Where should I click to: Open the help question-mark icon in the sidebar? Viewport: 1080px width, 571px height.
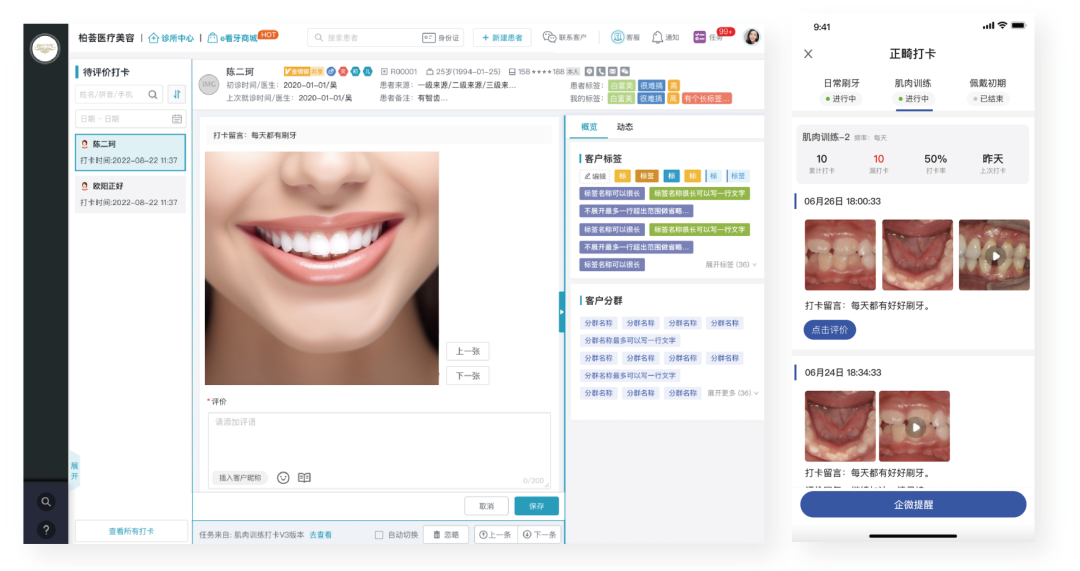coord(45,530)
